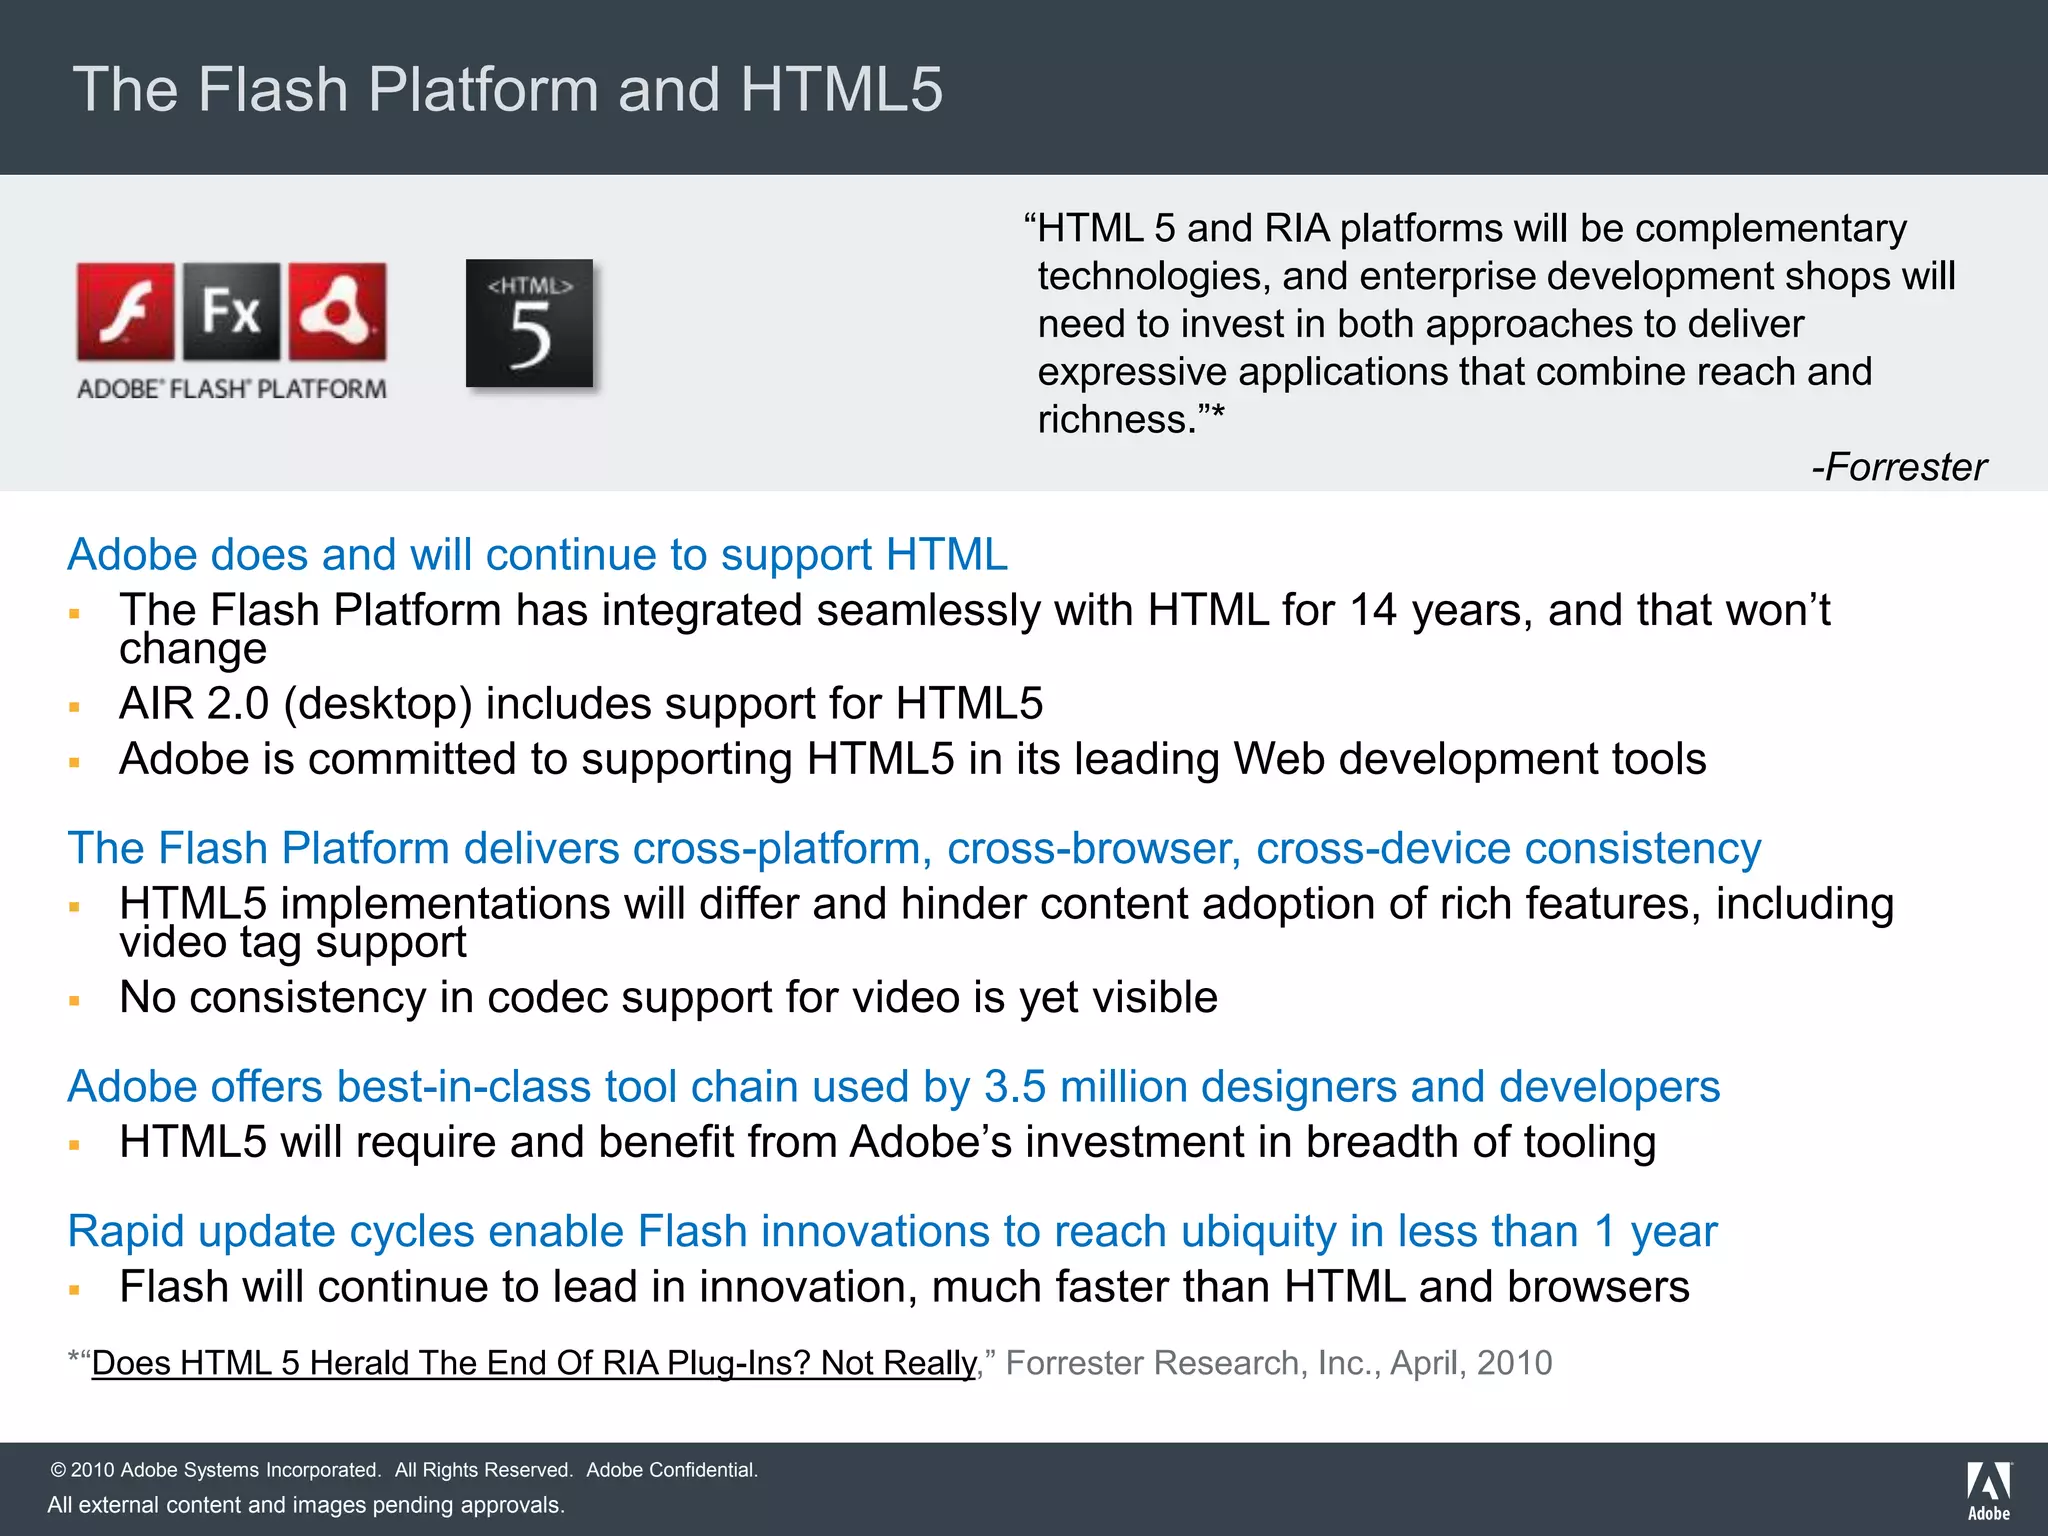This screenshot has height=1536, width=2048.
Task: Click the wrapped line 'video tag support'
Action: (x=293, y=943)
